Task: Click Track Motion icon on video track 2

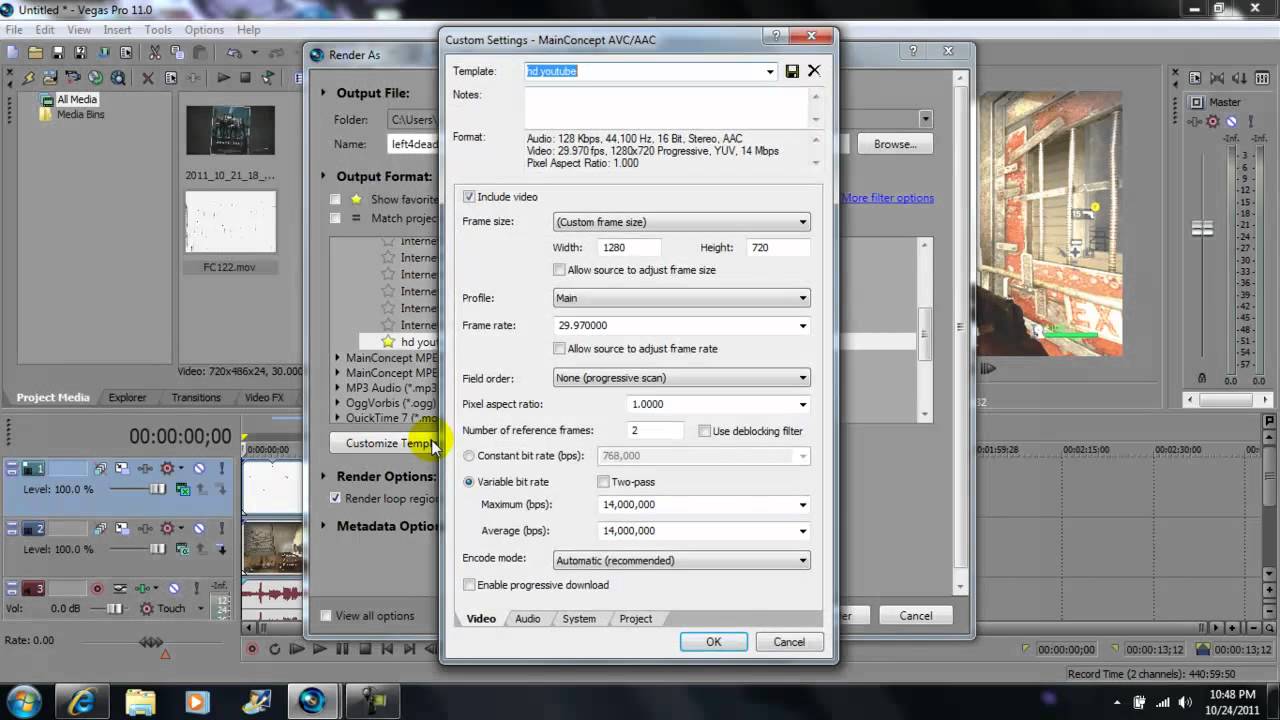Action: (x=122, y=528)
